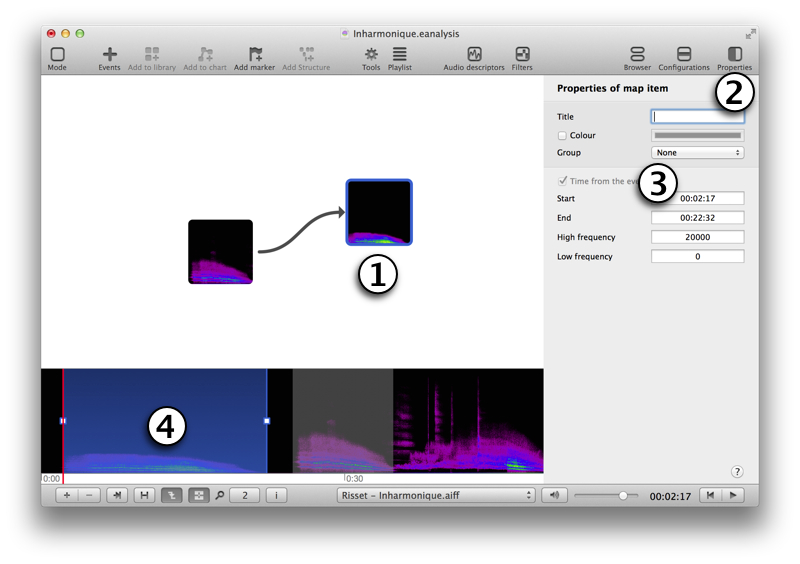Select the blue-outlined map item thumbnail

(x=379, y=212)
